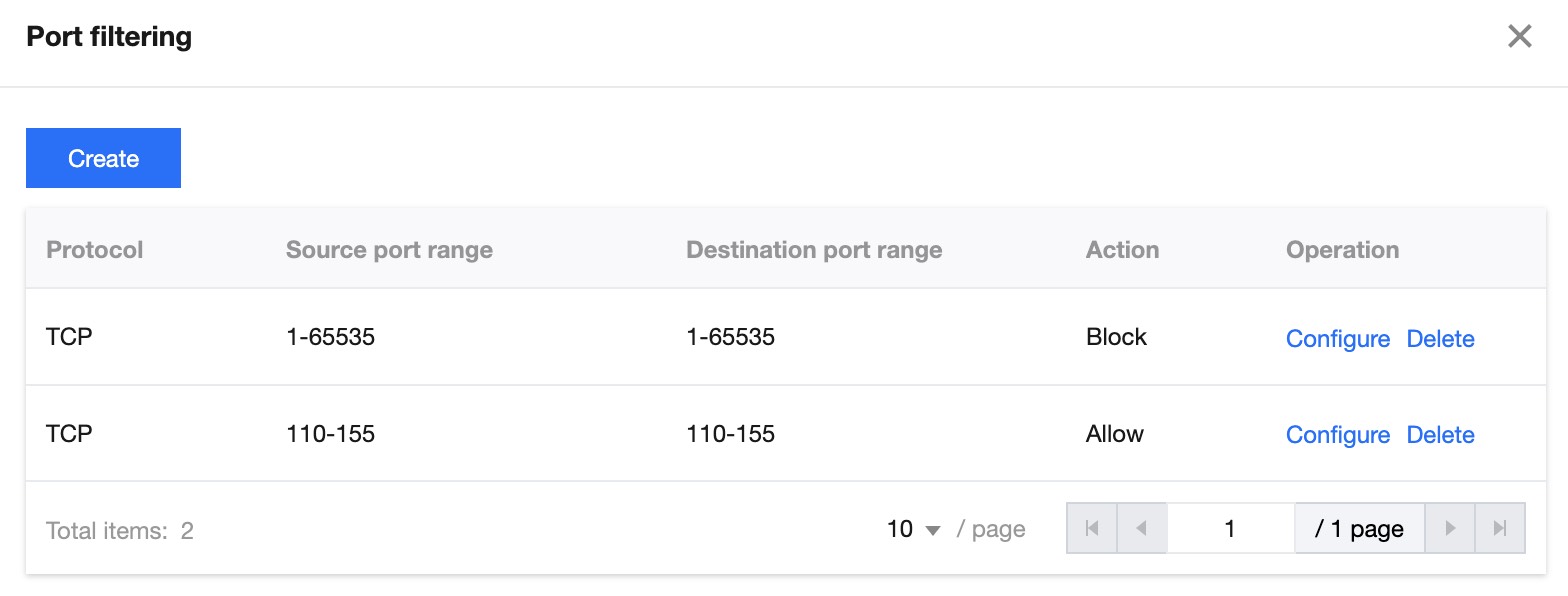Click the previous page arrow
The width and height of the screenshot is (1568, 596).
1141,528
